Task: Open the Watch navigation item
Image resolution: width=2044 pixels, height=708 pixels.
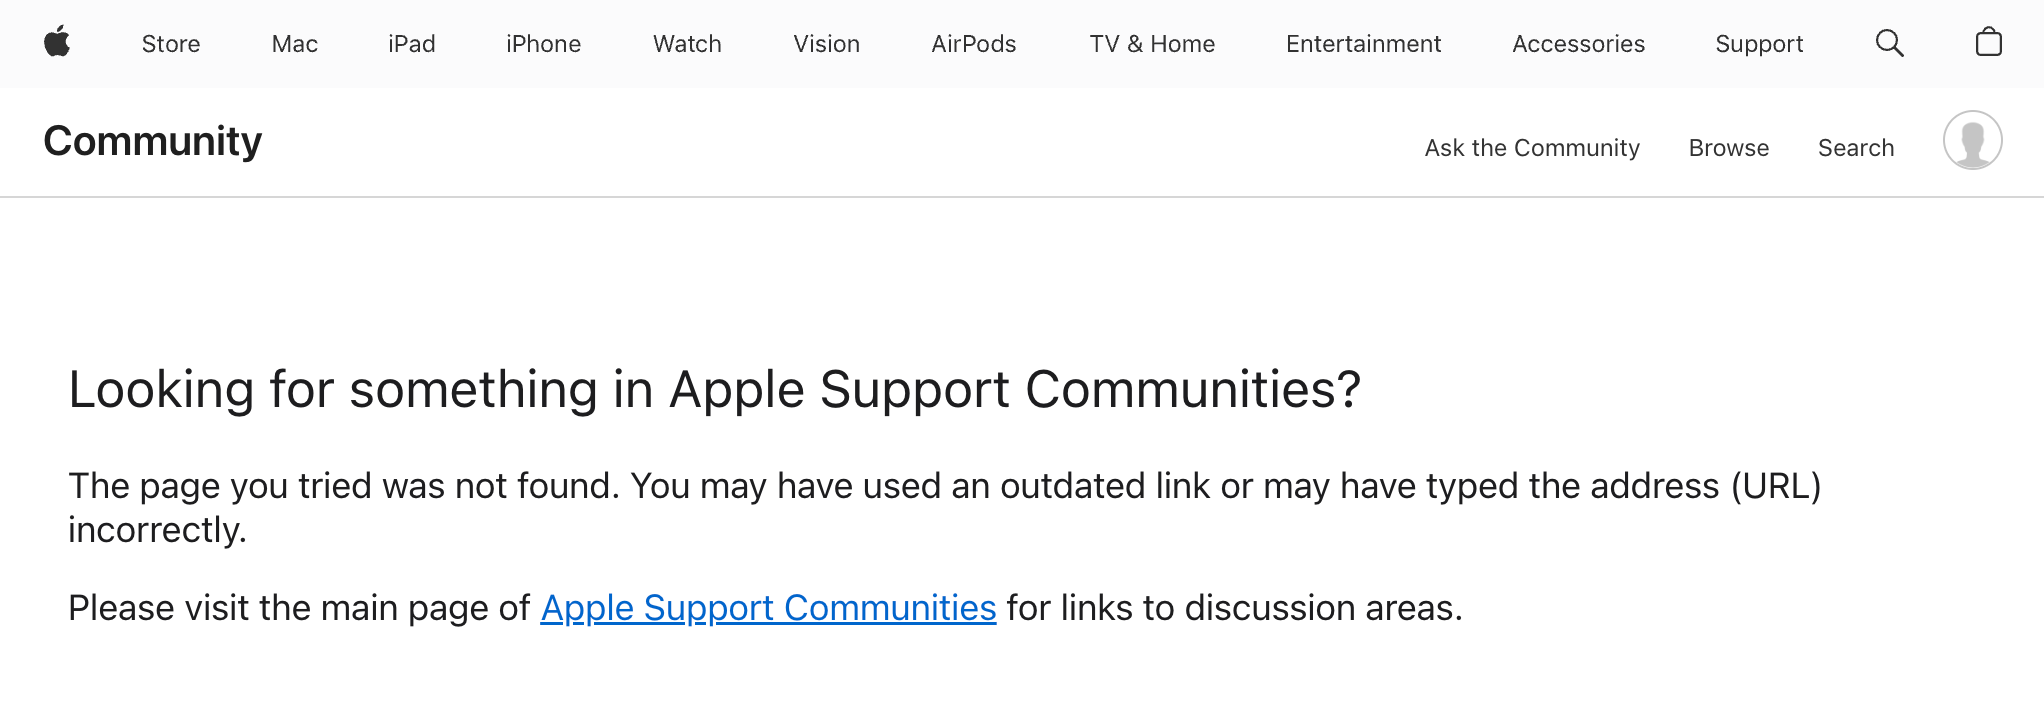Action: (x=687, y=44)
